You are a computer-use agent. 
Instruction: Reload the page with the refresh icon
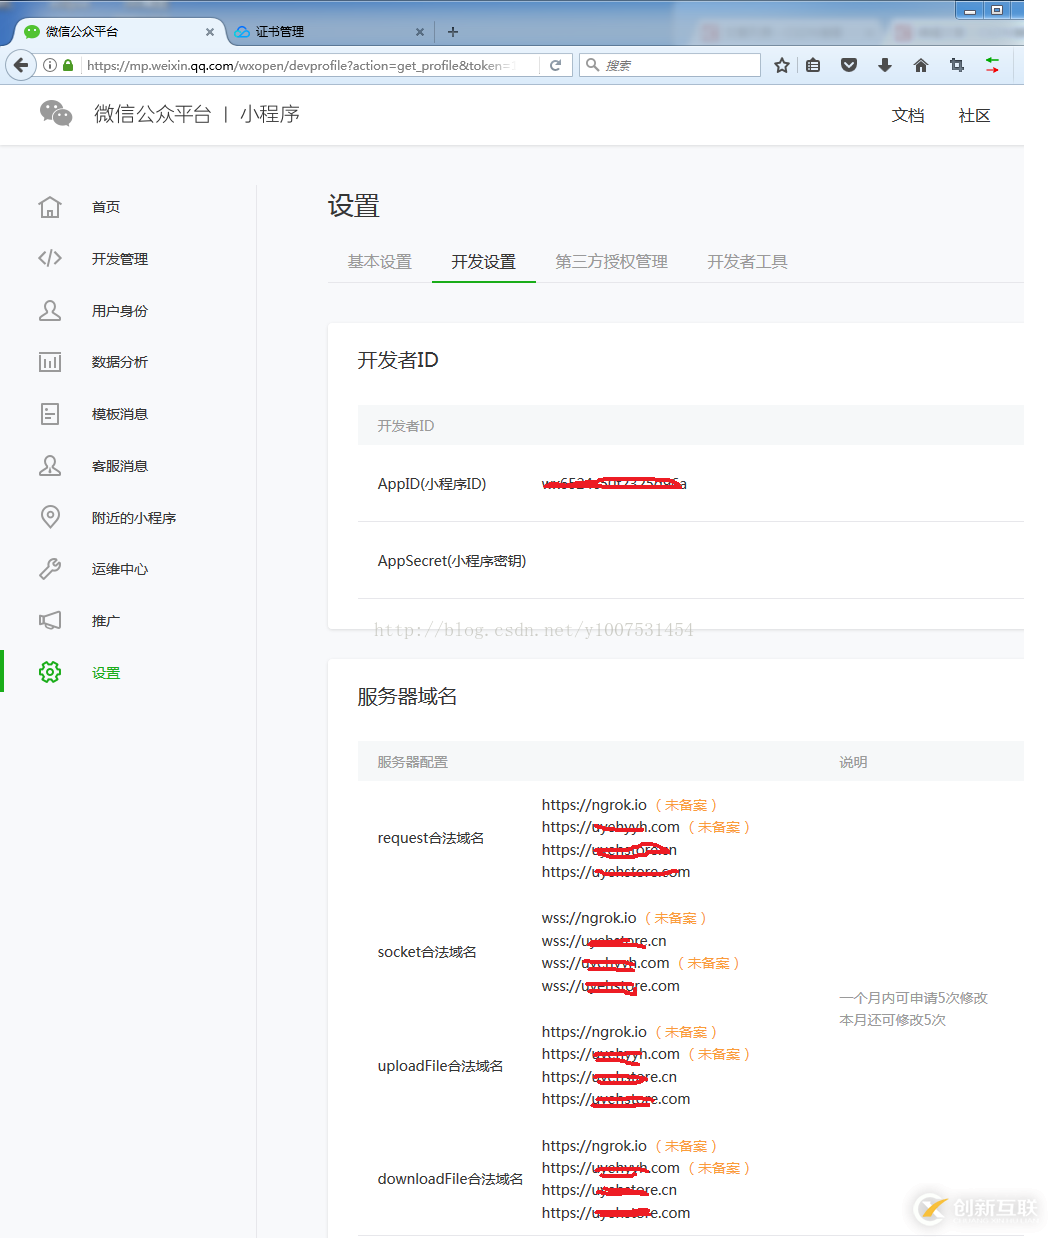(555, 65)
